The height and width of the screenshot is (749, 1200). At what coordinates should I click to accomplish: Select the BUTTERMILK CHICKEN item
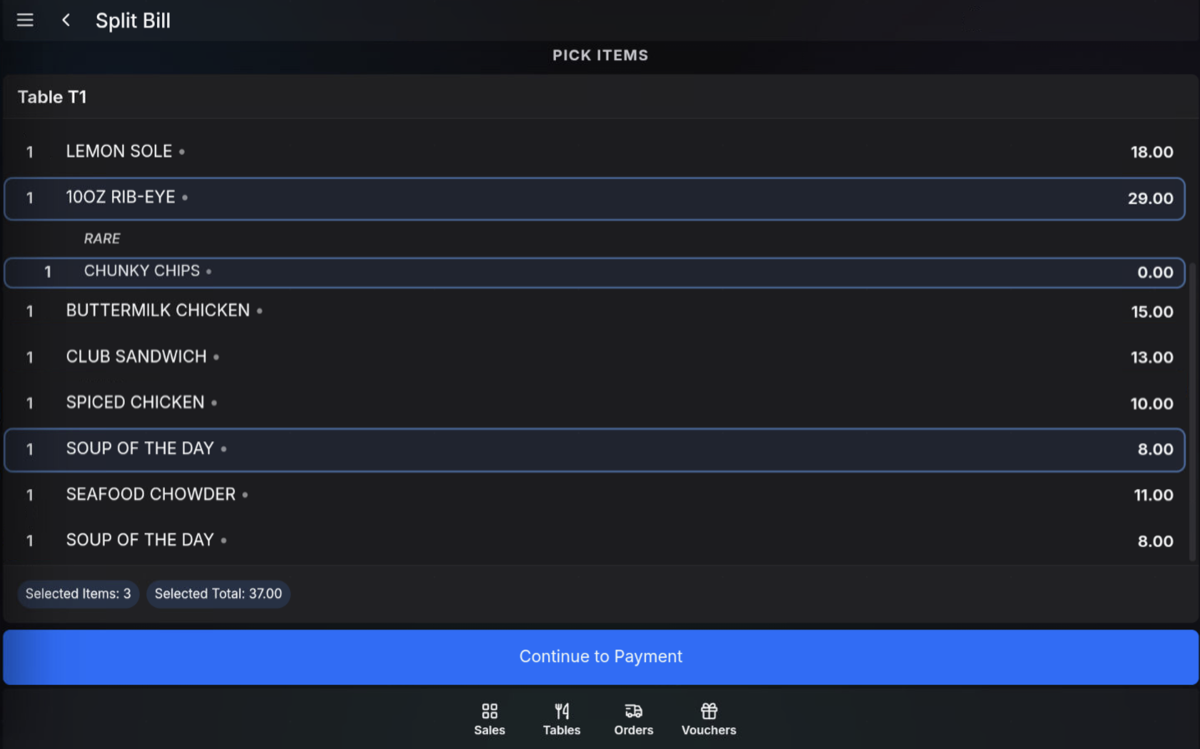coord(595,311)
